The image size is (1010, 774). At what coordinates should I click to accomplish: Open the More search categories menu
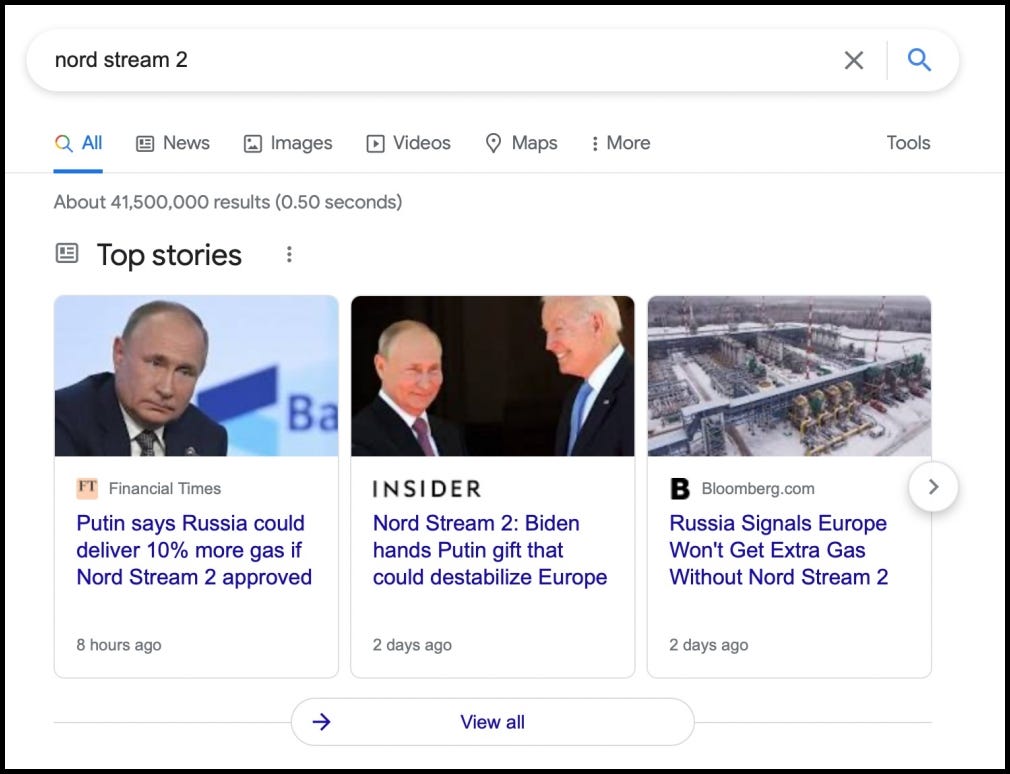[621, 143]
